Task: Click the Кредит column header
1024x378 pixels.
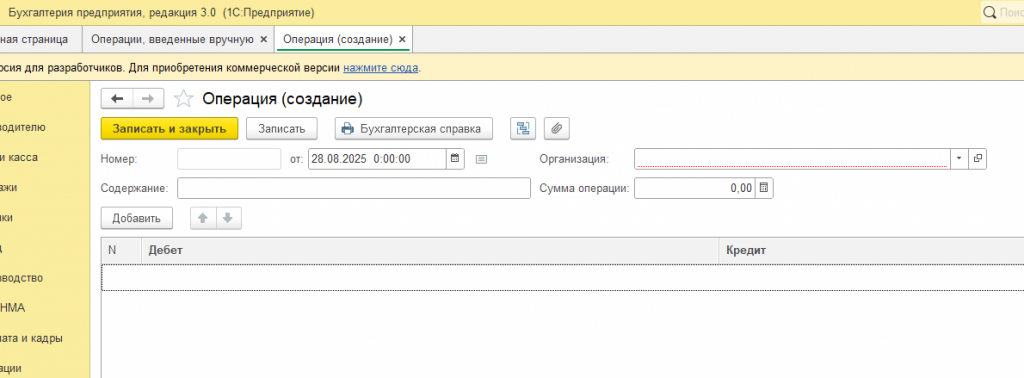Action: tap(871, 250)
